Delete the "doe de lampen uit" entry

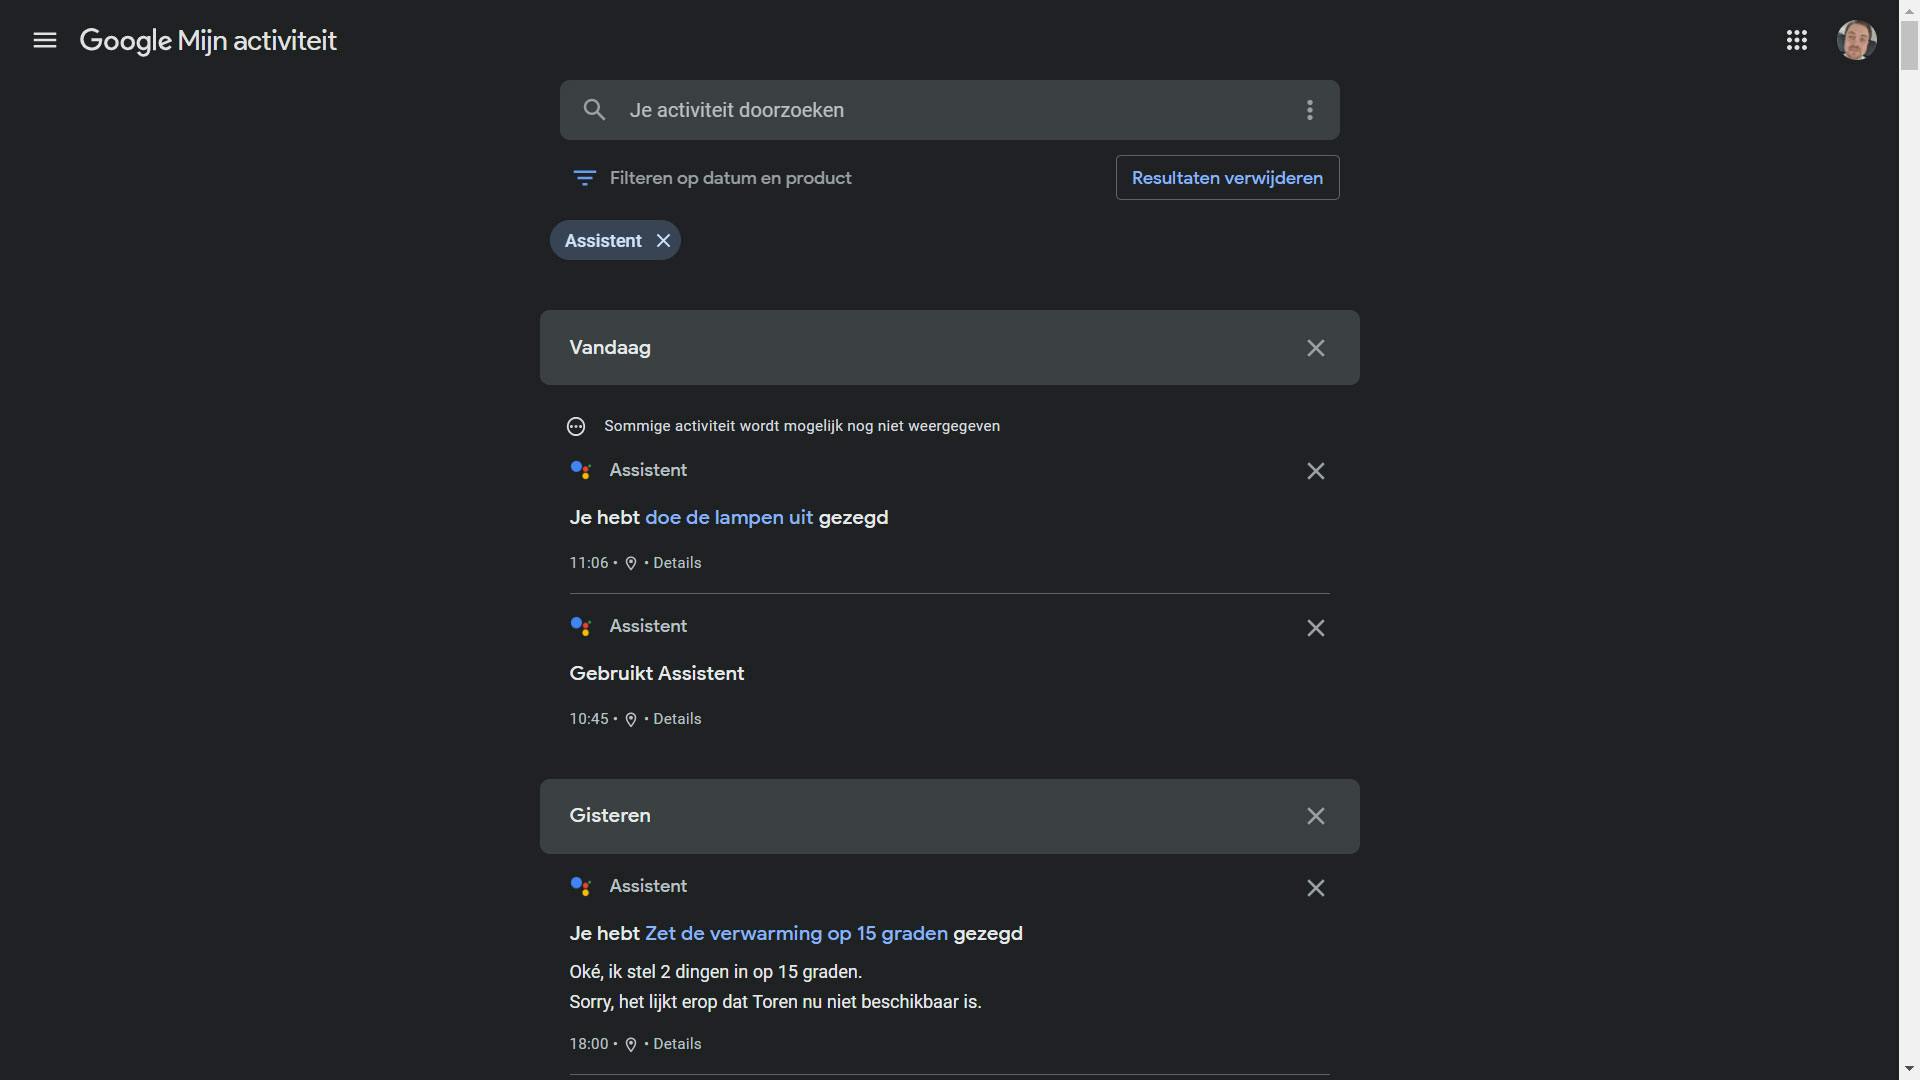tap(1315, 471)
